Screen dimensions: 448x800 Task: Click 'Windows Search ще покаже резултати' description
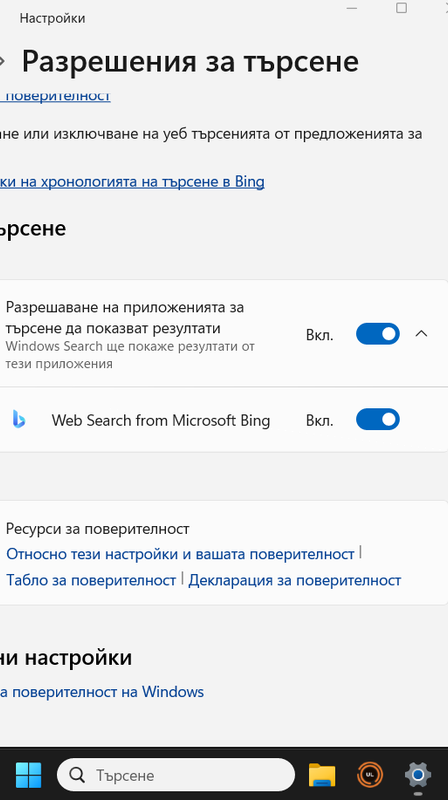[130, 355]
